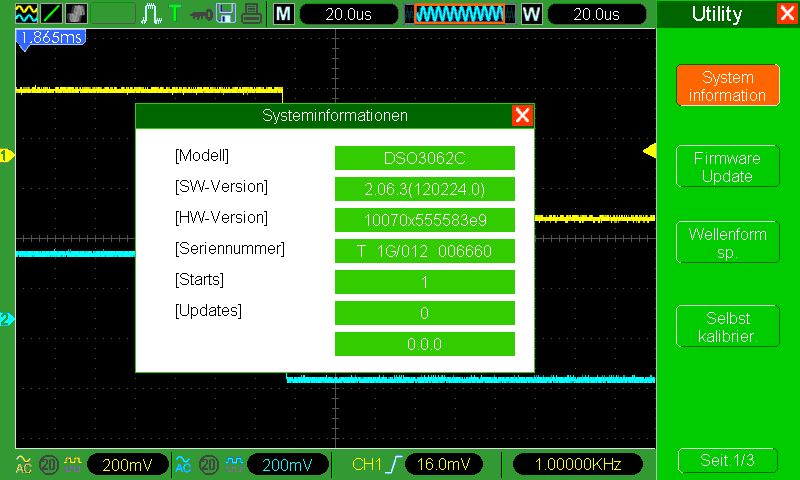Click CH1 yellow AC coupling icon
800x480 pixels.
click(23, 464)
